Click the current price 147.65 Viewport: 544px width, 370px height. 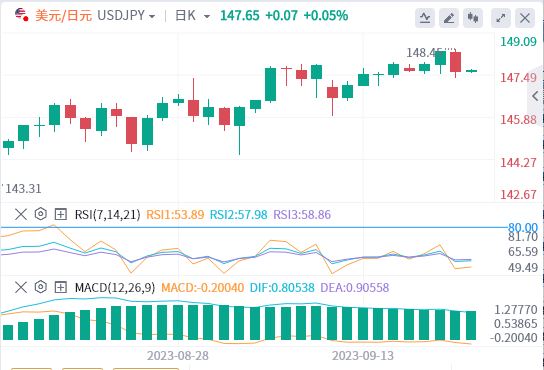point(240,16)
